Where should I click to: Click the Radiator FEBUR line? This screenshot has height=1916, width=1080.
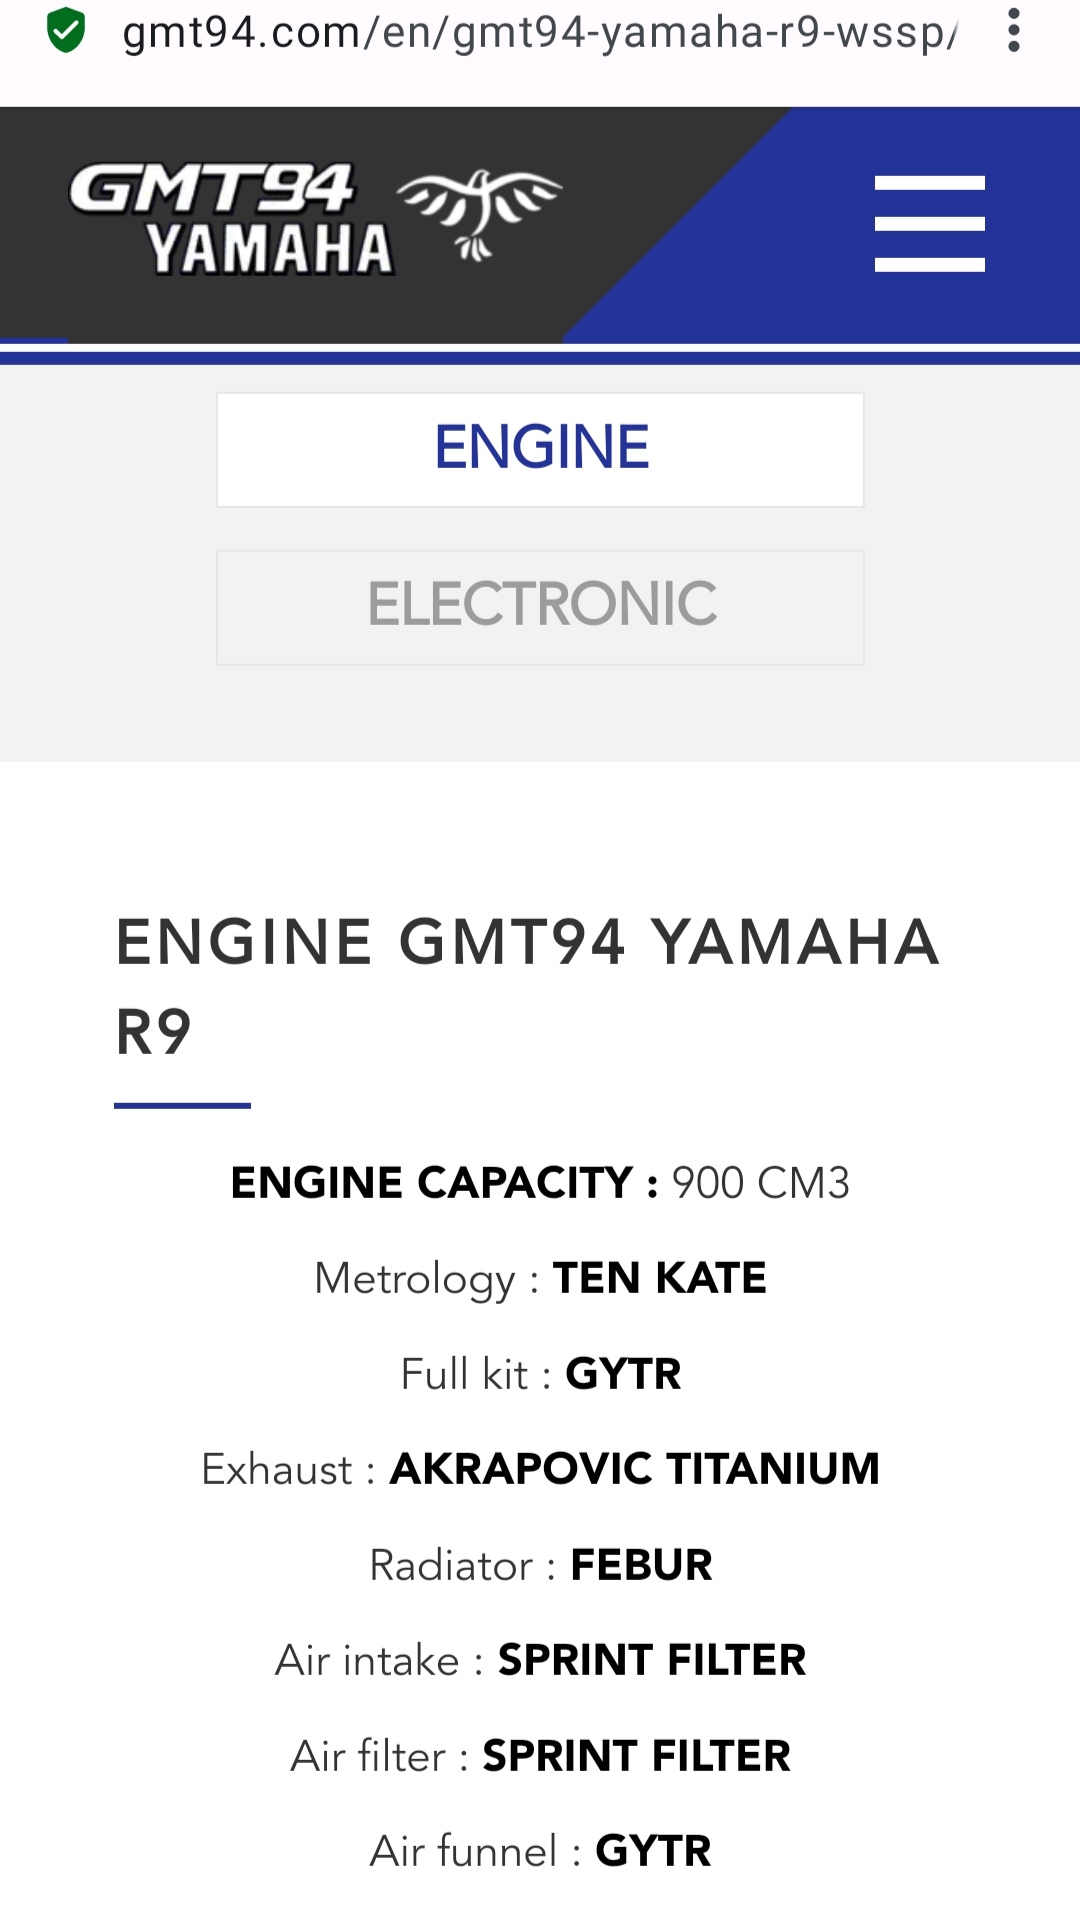(540, 1565)
